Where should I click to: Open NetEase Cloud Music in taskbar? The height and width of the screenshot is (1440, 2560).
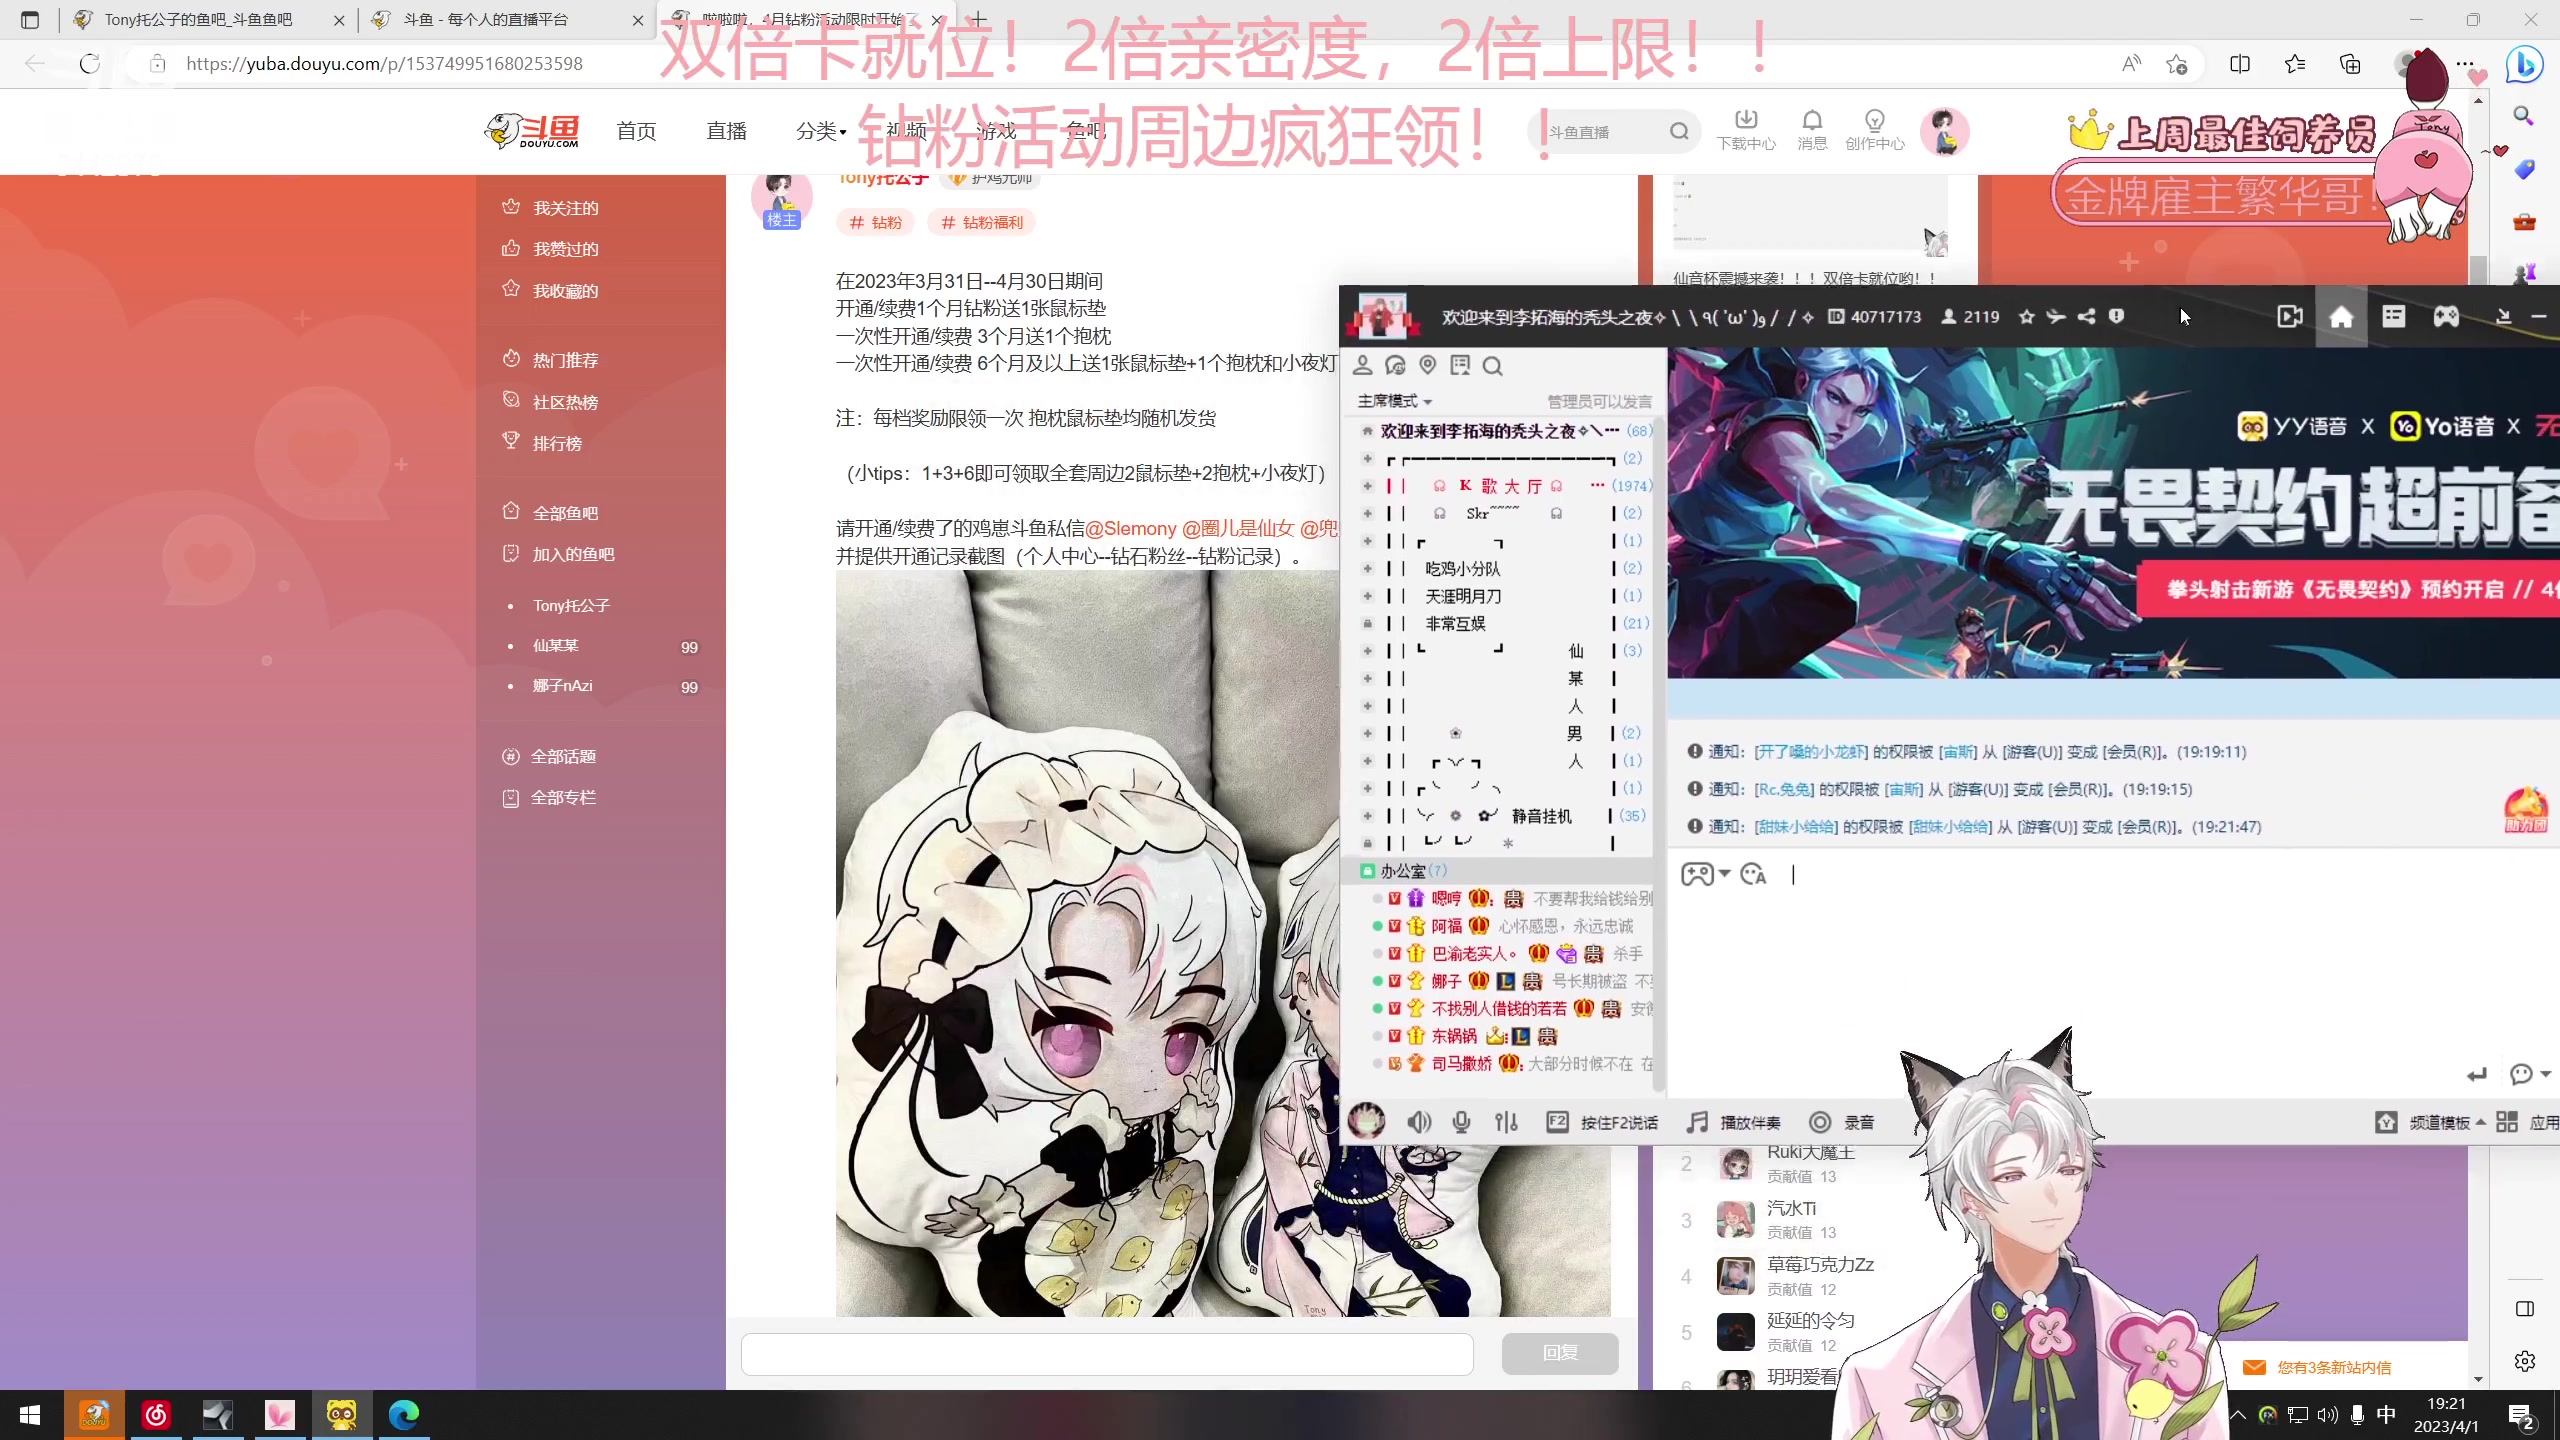click(x=156, y=1415)
